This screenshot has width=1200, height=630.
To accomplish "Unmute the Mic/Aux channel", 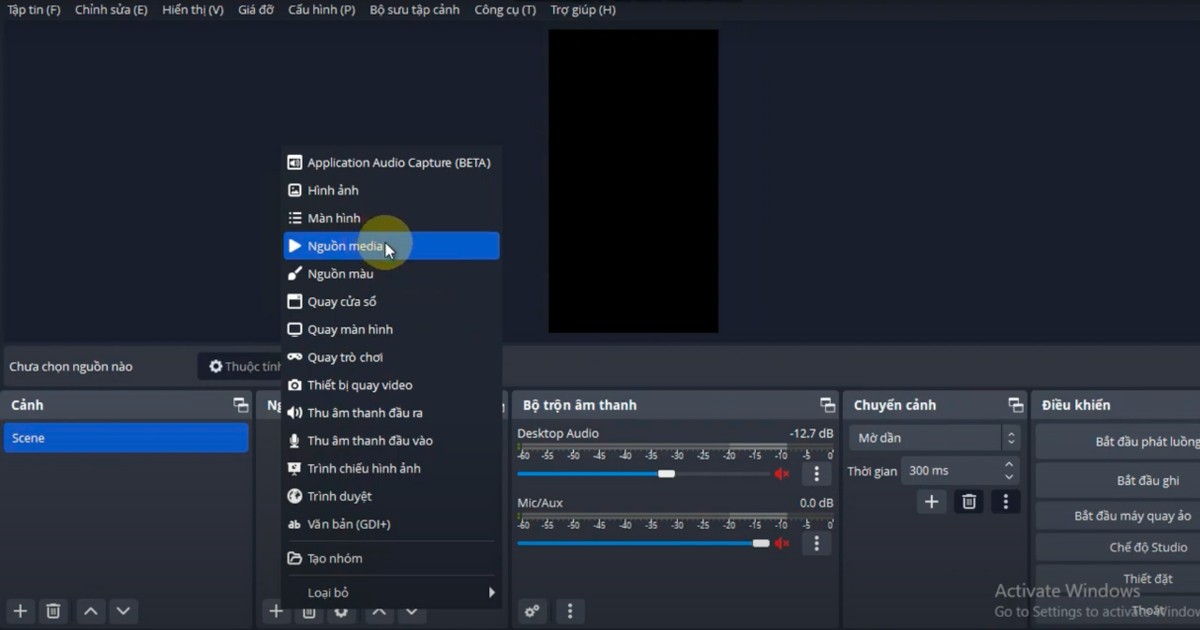I will click(783, 543).
